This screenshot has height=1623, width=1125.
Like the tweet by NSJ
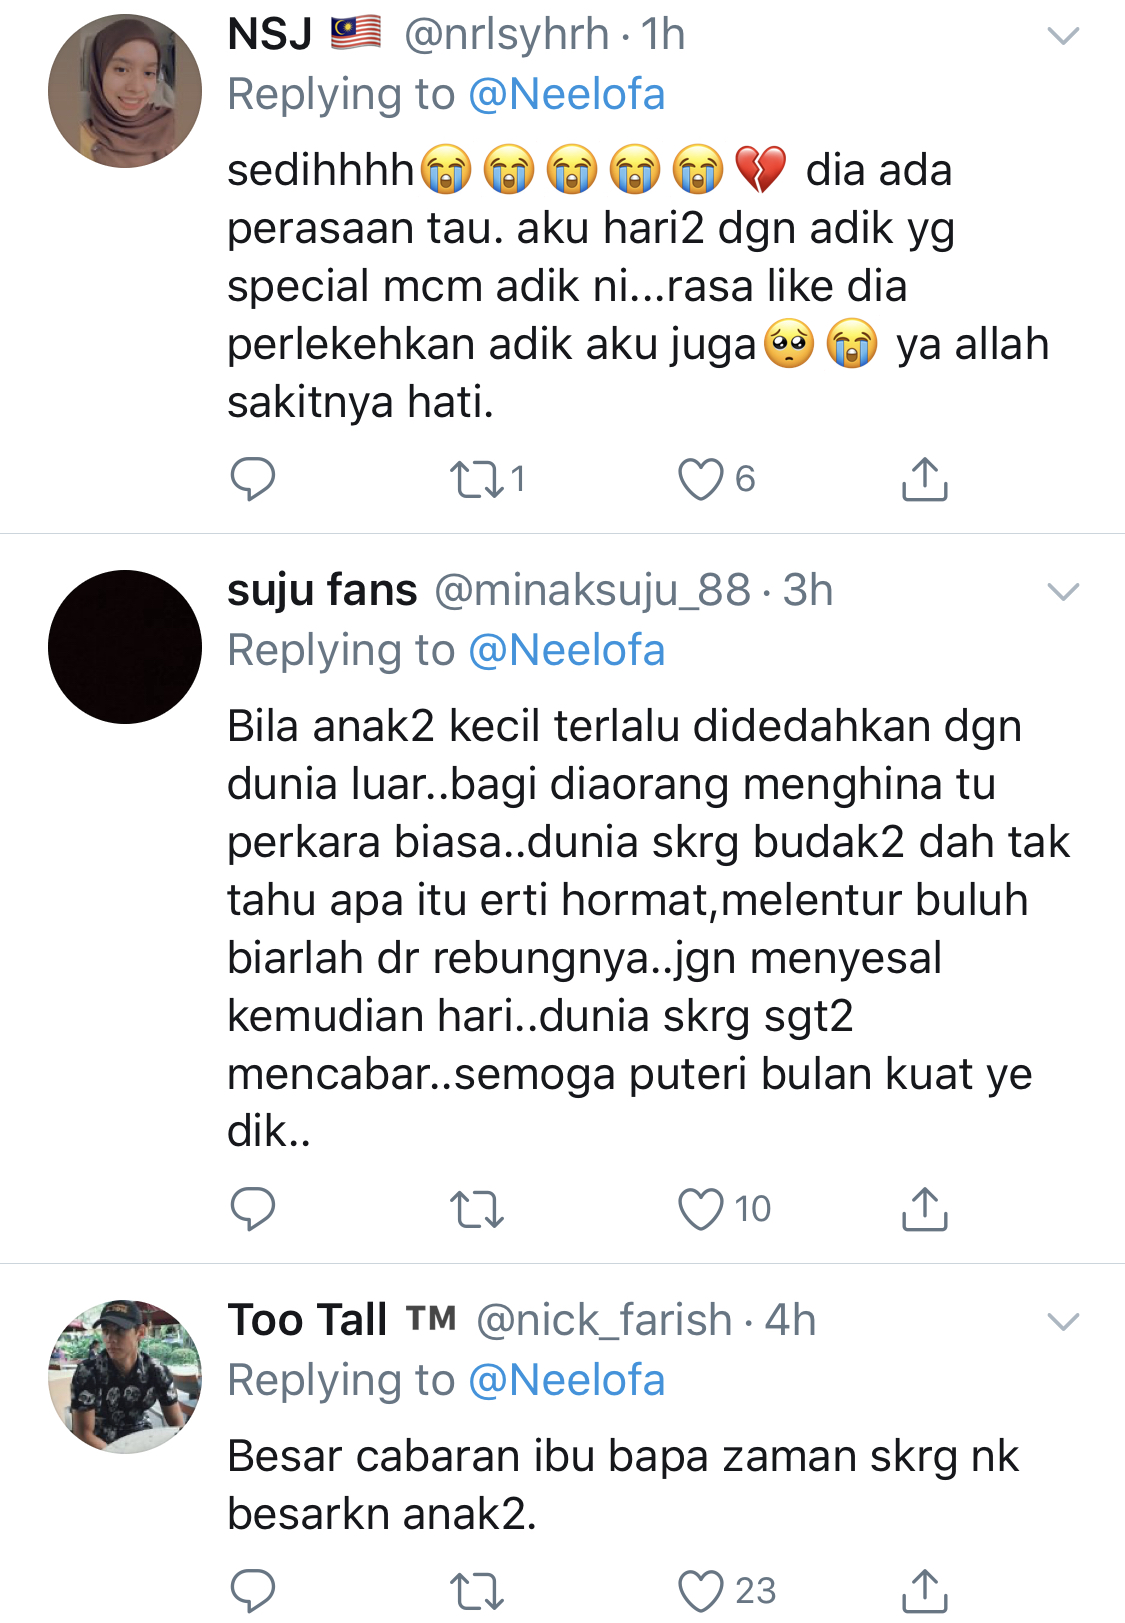pyautogui.click(x=701, y=479)
